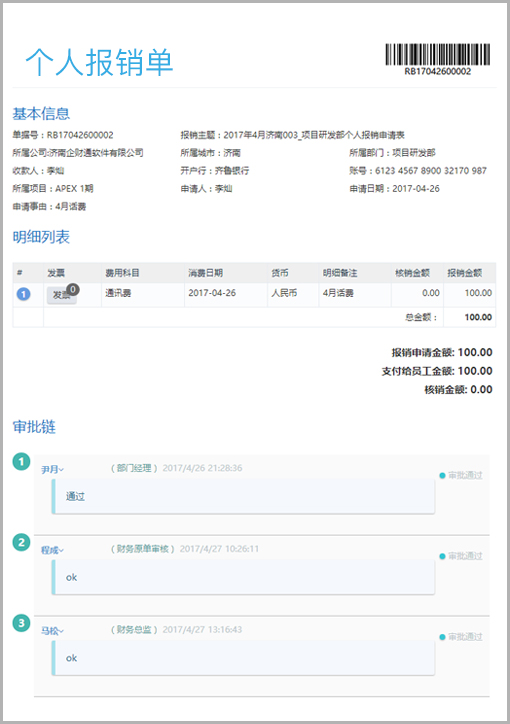Click the 审批通过 status dot for 尹月
The width and height of the screenshot is (510, 724).
(442, 476)
